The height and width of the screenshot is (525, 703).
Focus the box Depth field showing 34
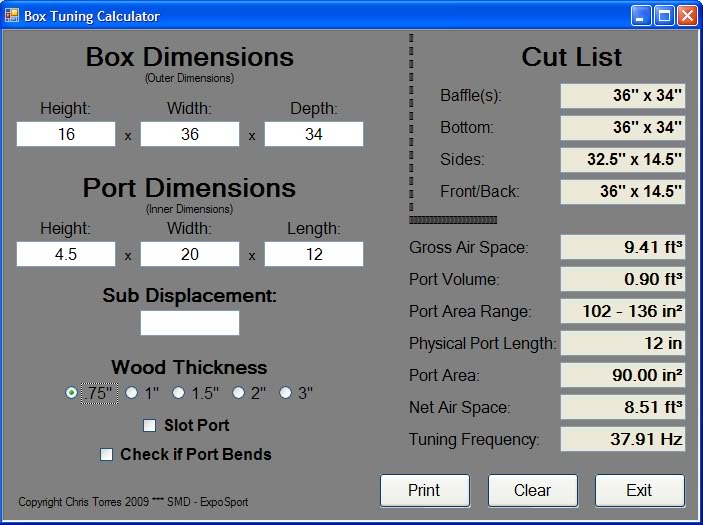coord(314,134)
